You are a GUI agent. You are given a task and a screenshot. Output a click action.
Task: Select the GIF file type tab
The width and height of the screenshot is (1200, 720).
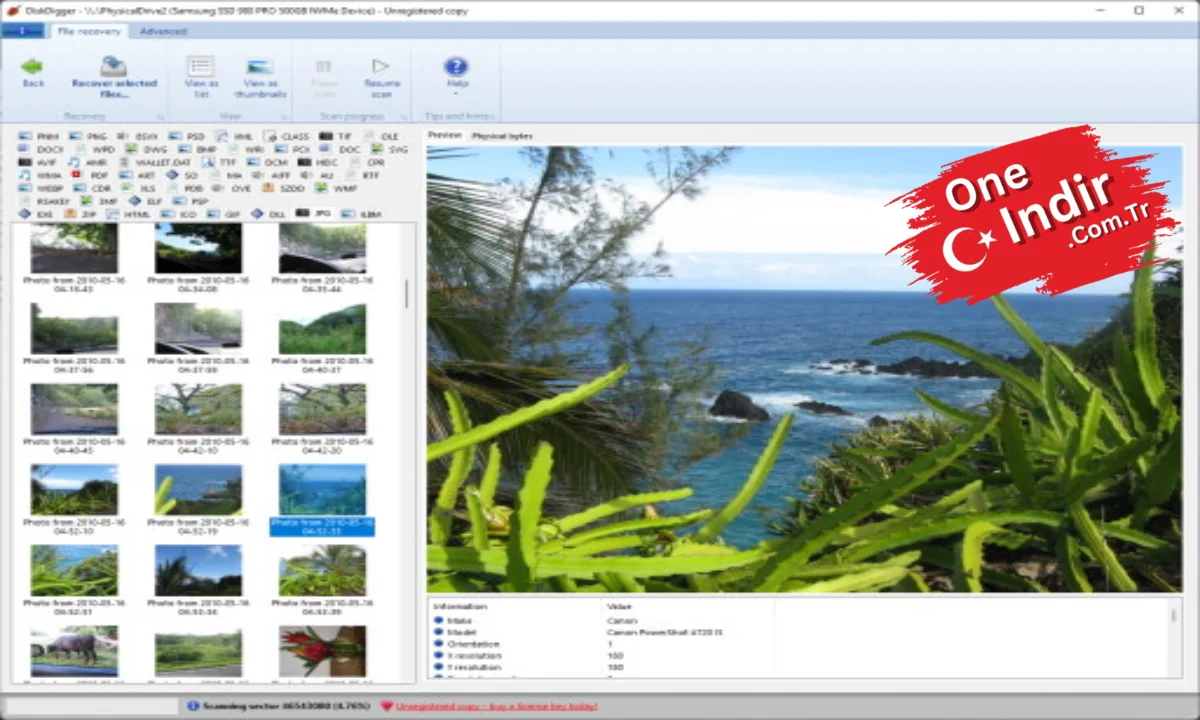[222, 214]
